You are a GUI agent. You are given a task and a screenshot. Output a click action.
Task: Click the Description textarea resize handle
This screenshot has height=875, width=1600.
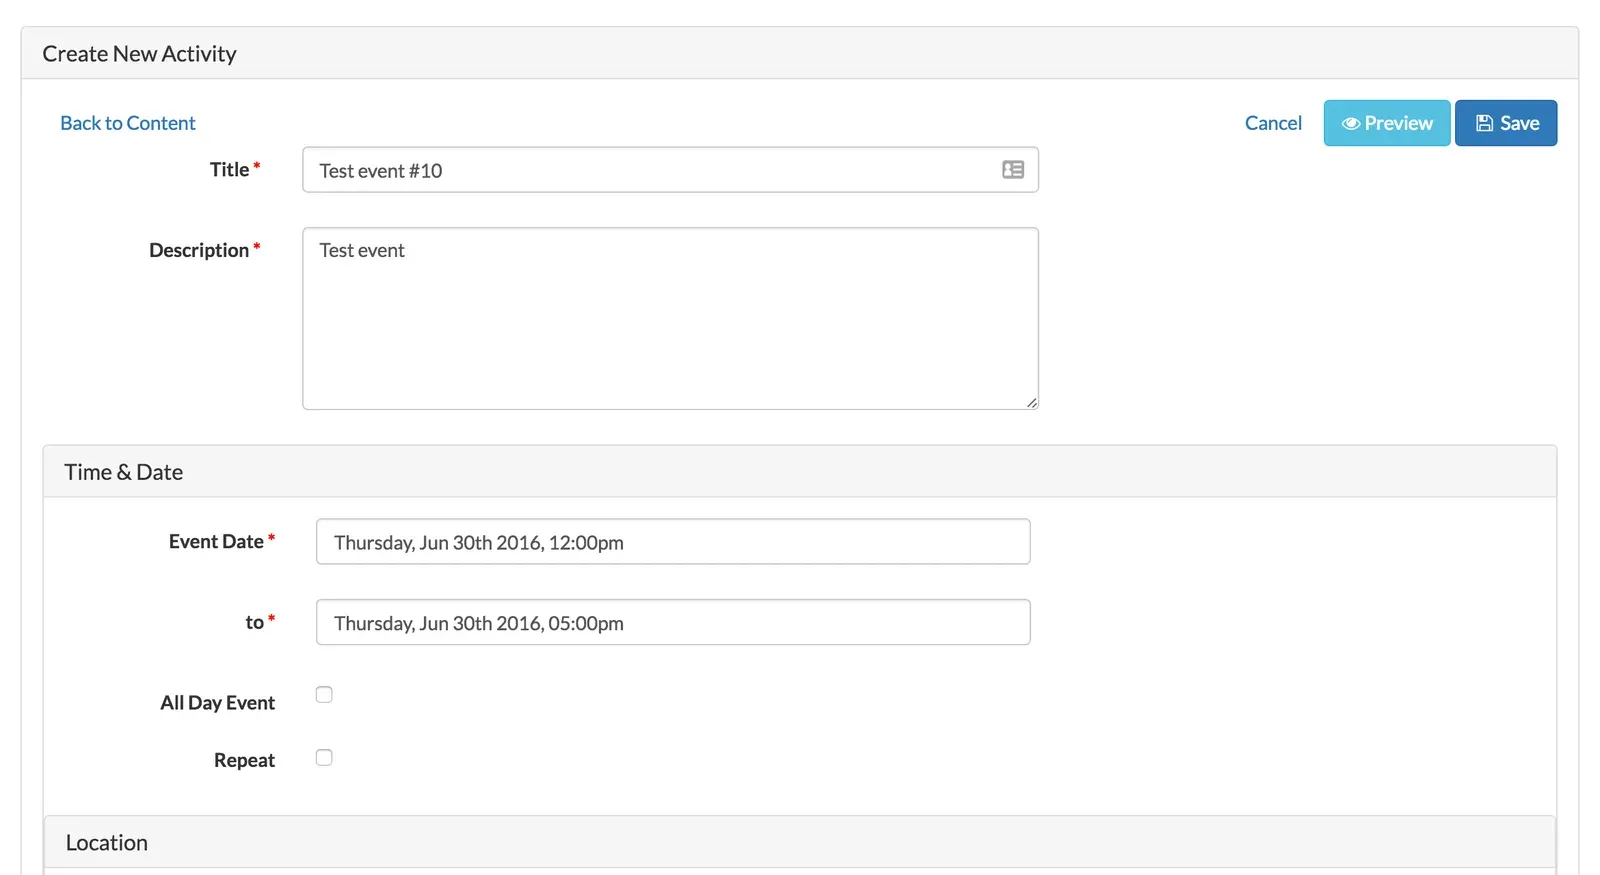point(1032,403)
